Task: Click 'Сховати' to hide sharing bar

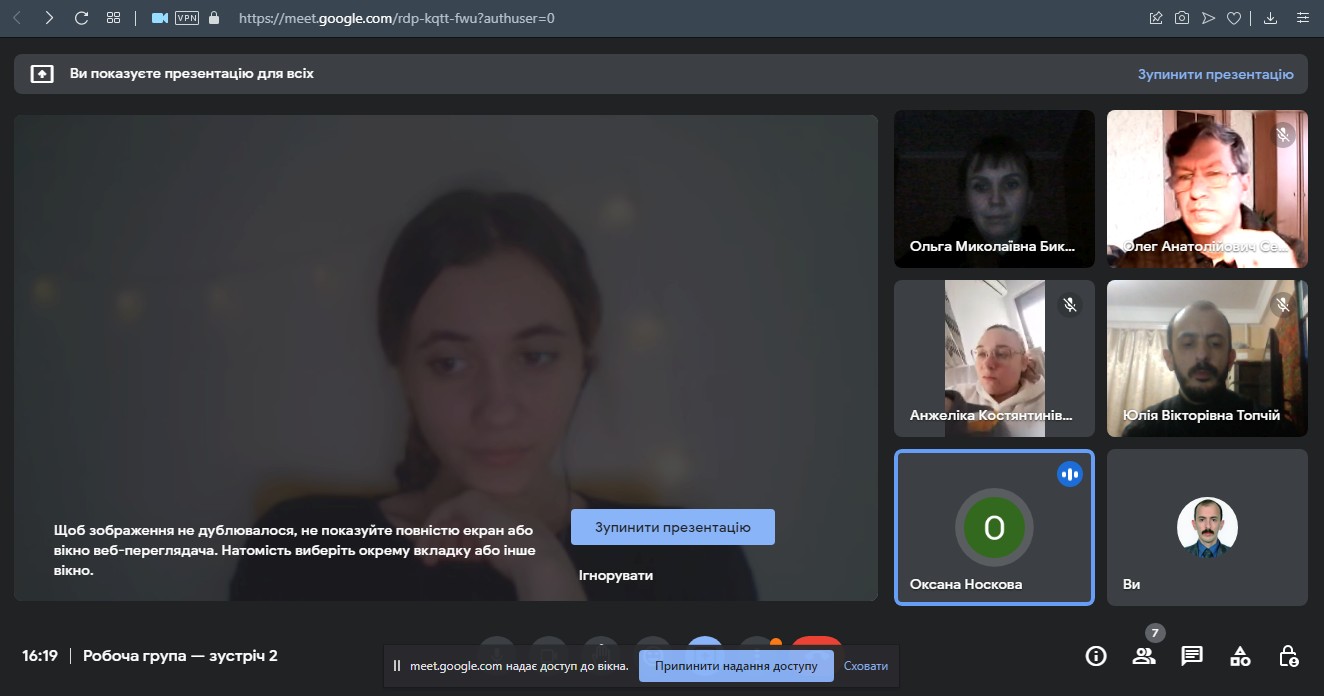Action: pyautogui.click(x=865, y=666)
